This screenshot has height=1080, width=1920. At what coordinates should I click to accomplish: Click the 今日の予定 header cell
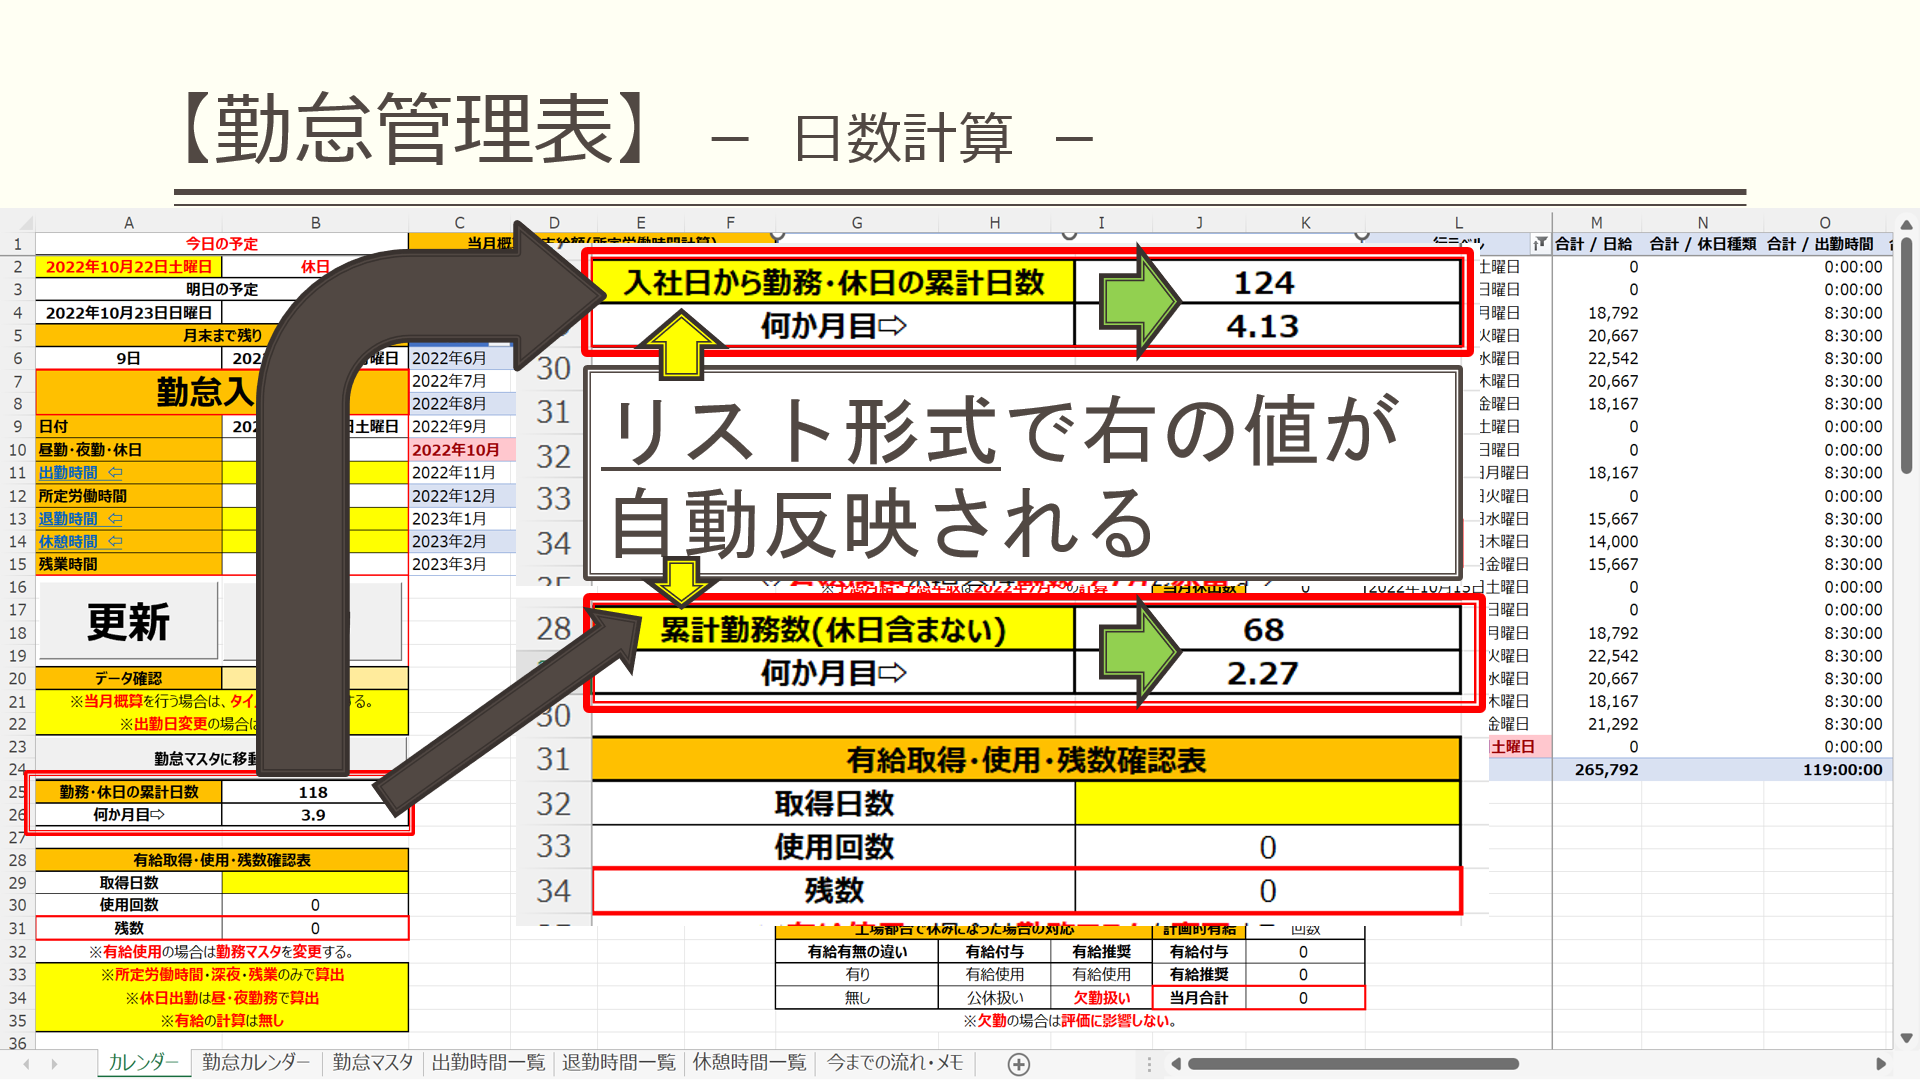(x=222, y=244)
